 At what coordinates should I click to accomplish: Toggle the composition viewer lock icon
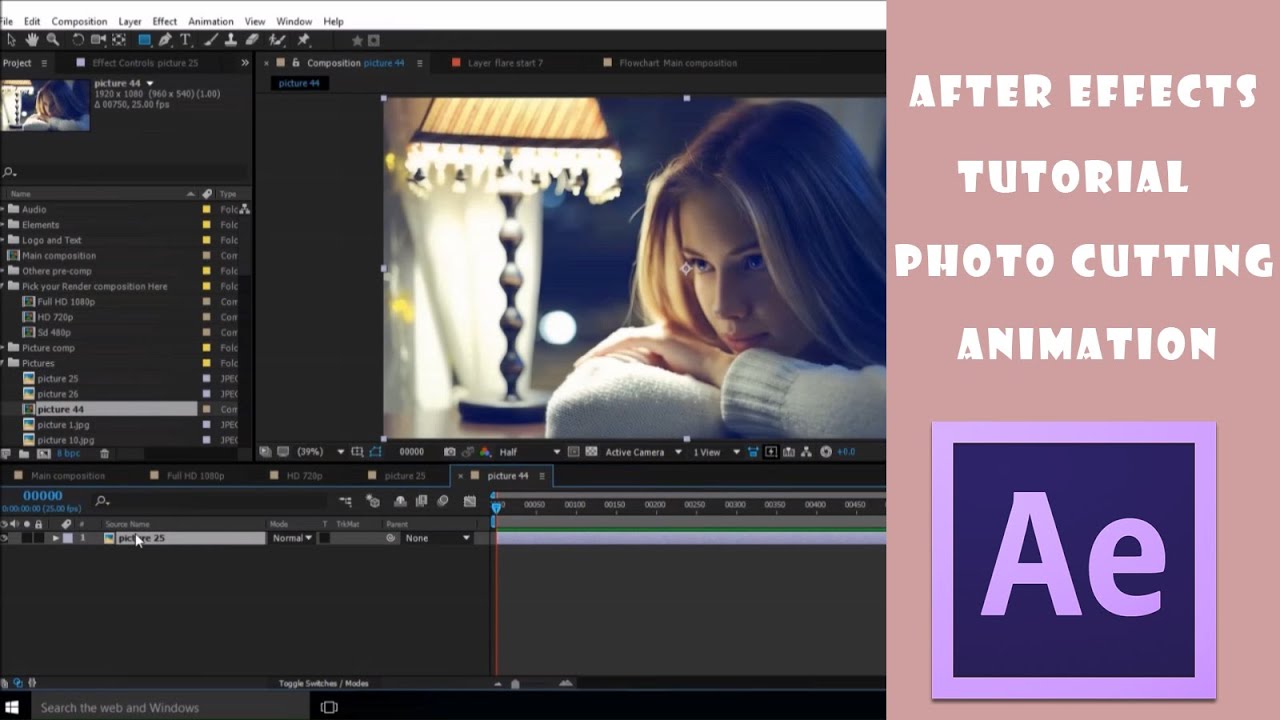pos(296,63)
